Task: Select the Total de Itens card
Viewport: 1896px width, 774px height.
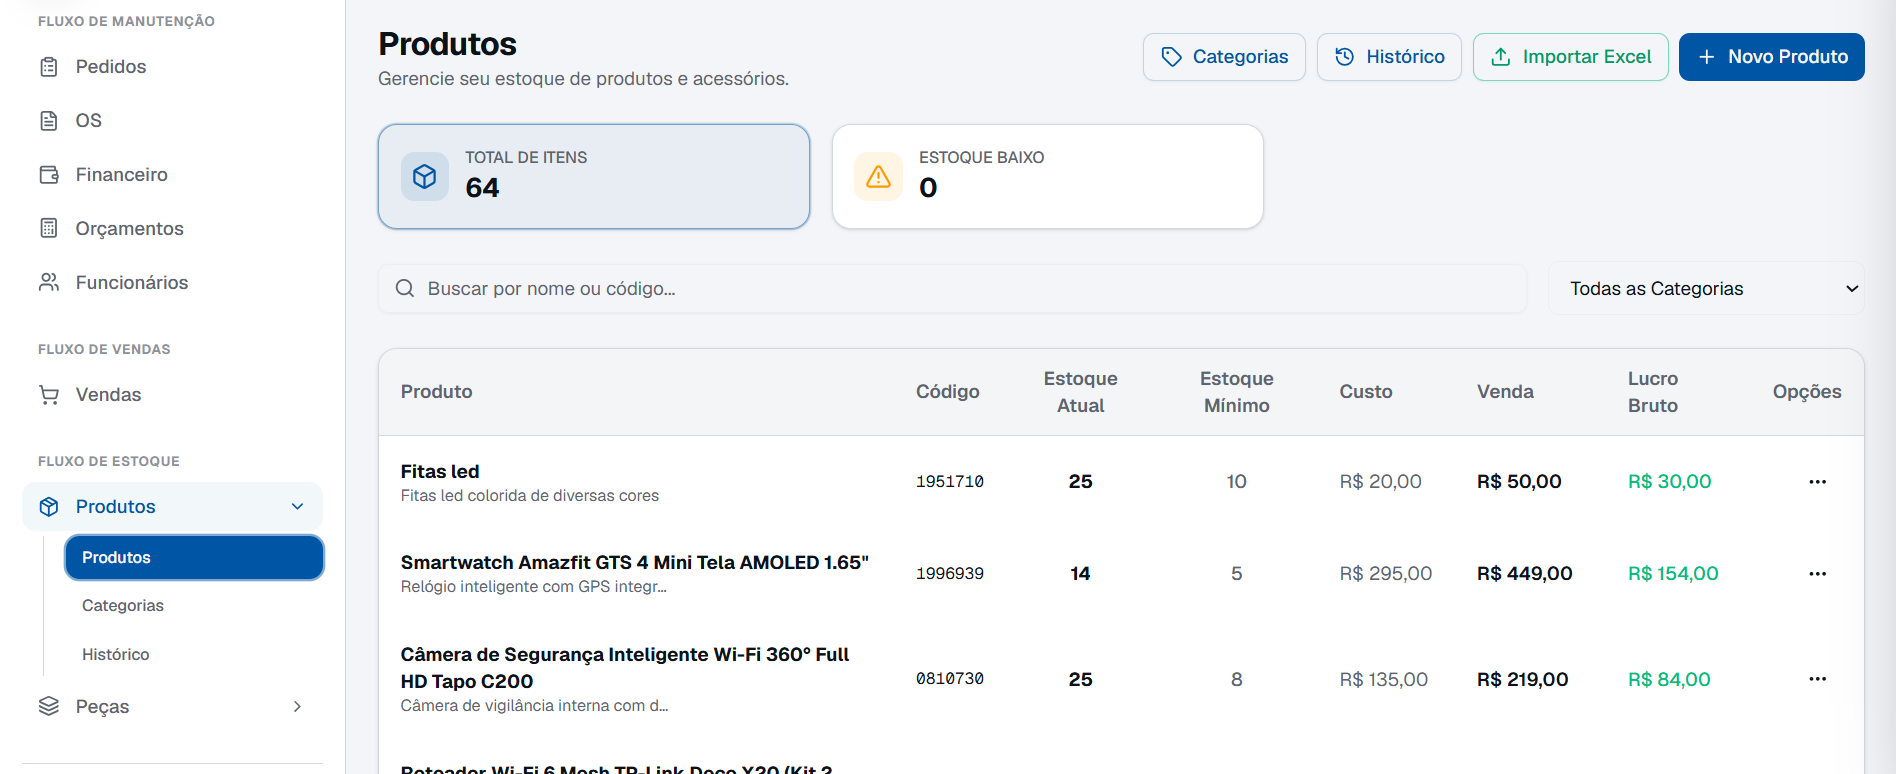Action: tap(594, 177)
